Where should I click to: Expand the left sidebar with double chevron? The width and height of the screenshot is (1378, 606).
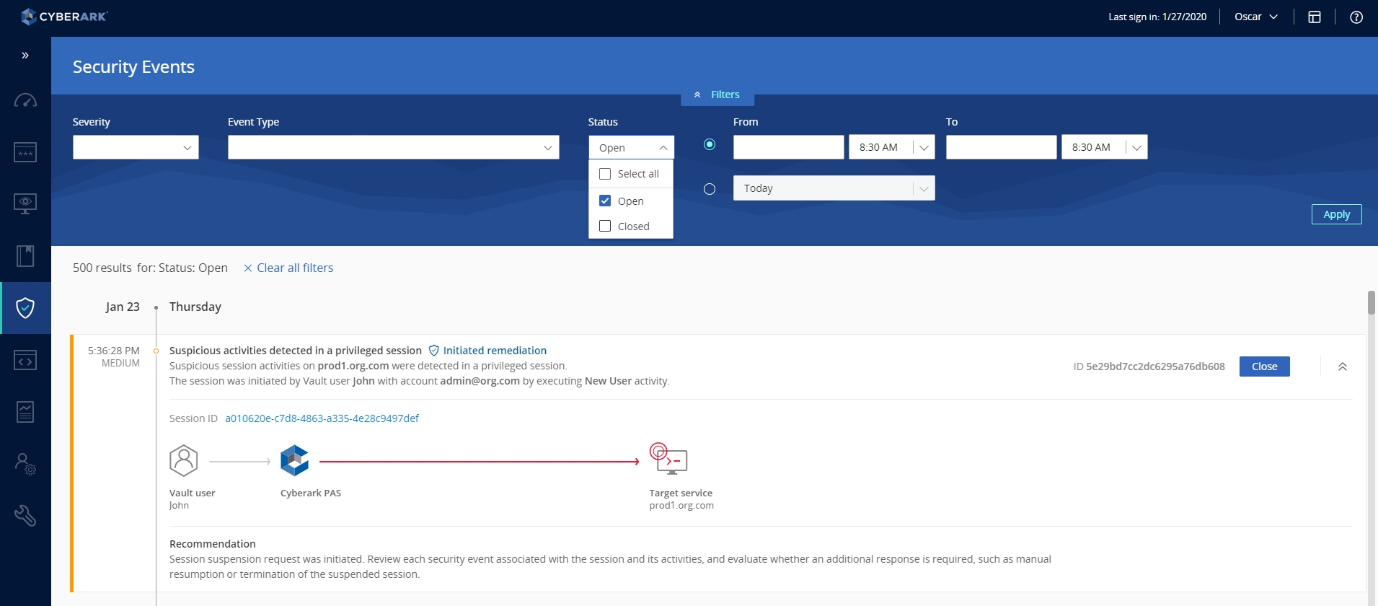tap(25, 55)
